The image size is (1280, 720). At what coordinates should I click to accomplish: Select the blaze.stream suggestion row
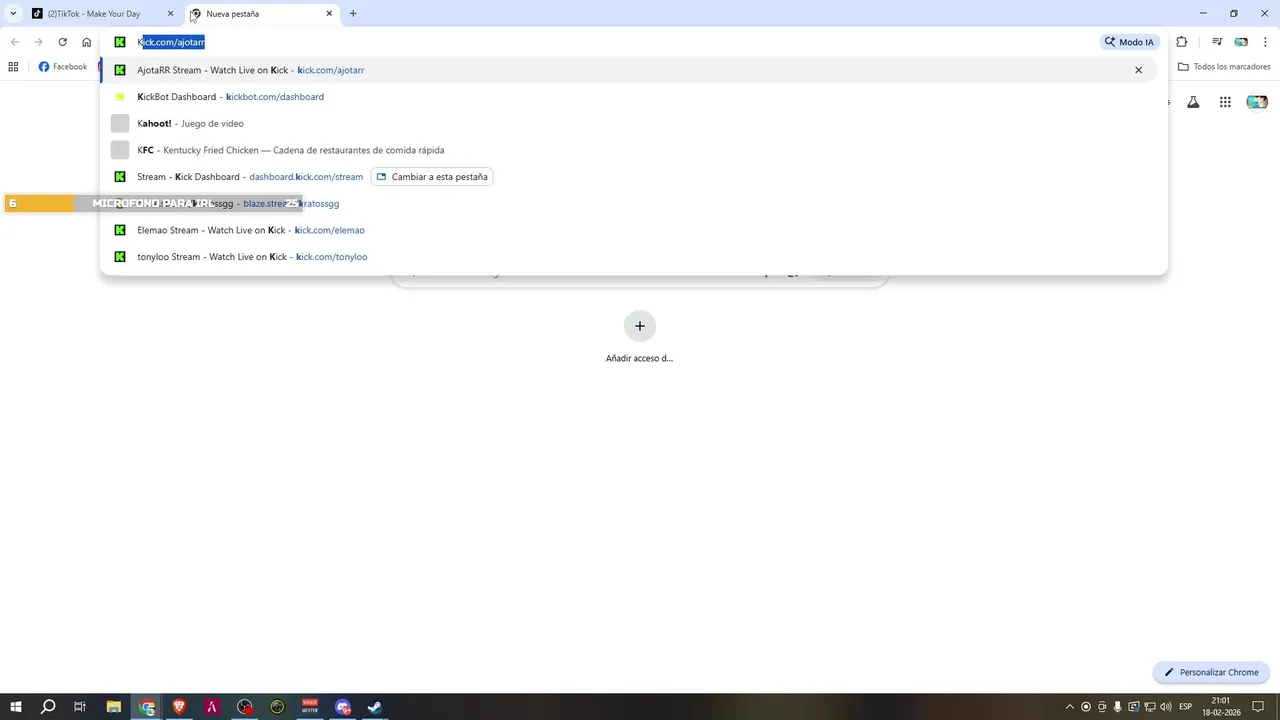pyautogui.click(x=630, y=203)
